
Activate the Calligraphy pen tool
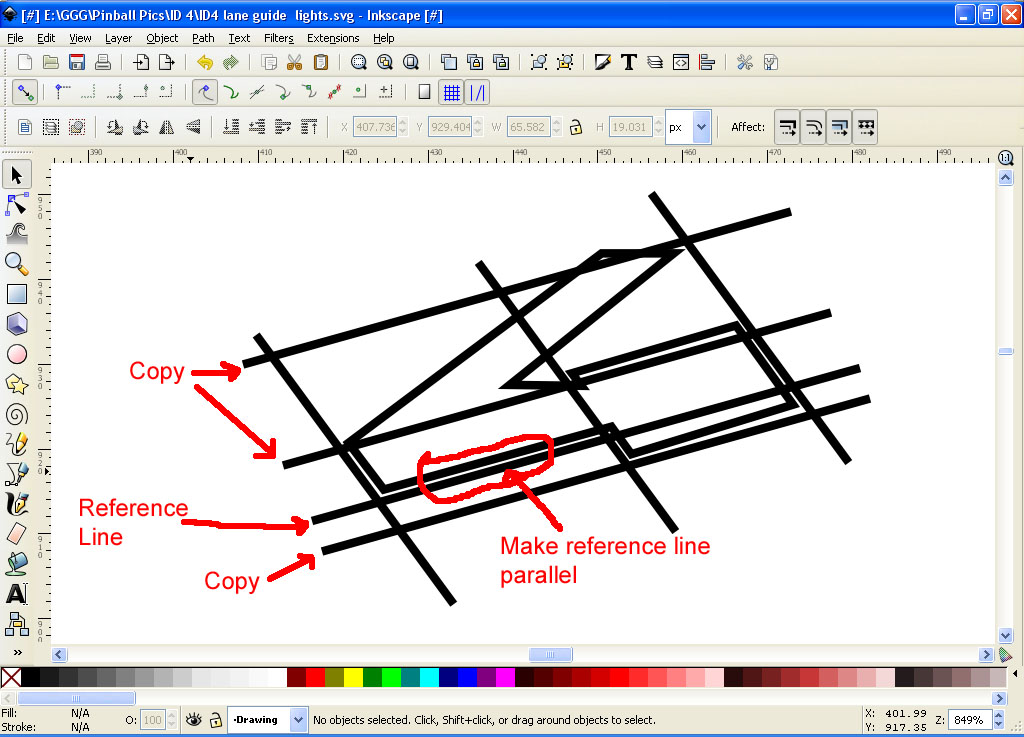click(16, 503)
